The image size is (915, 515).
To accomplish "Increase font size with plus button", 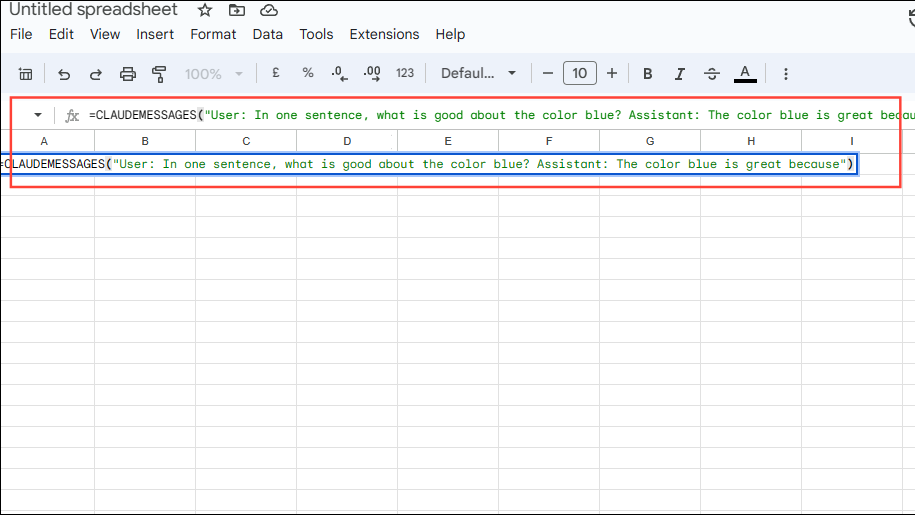I will 612,73.
